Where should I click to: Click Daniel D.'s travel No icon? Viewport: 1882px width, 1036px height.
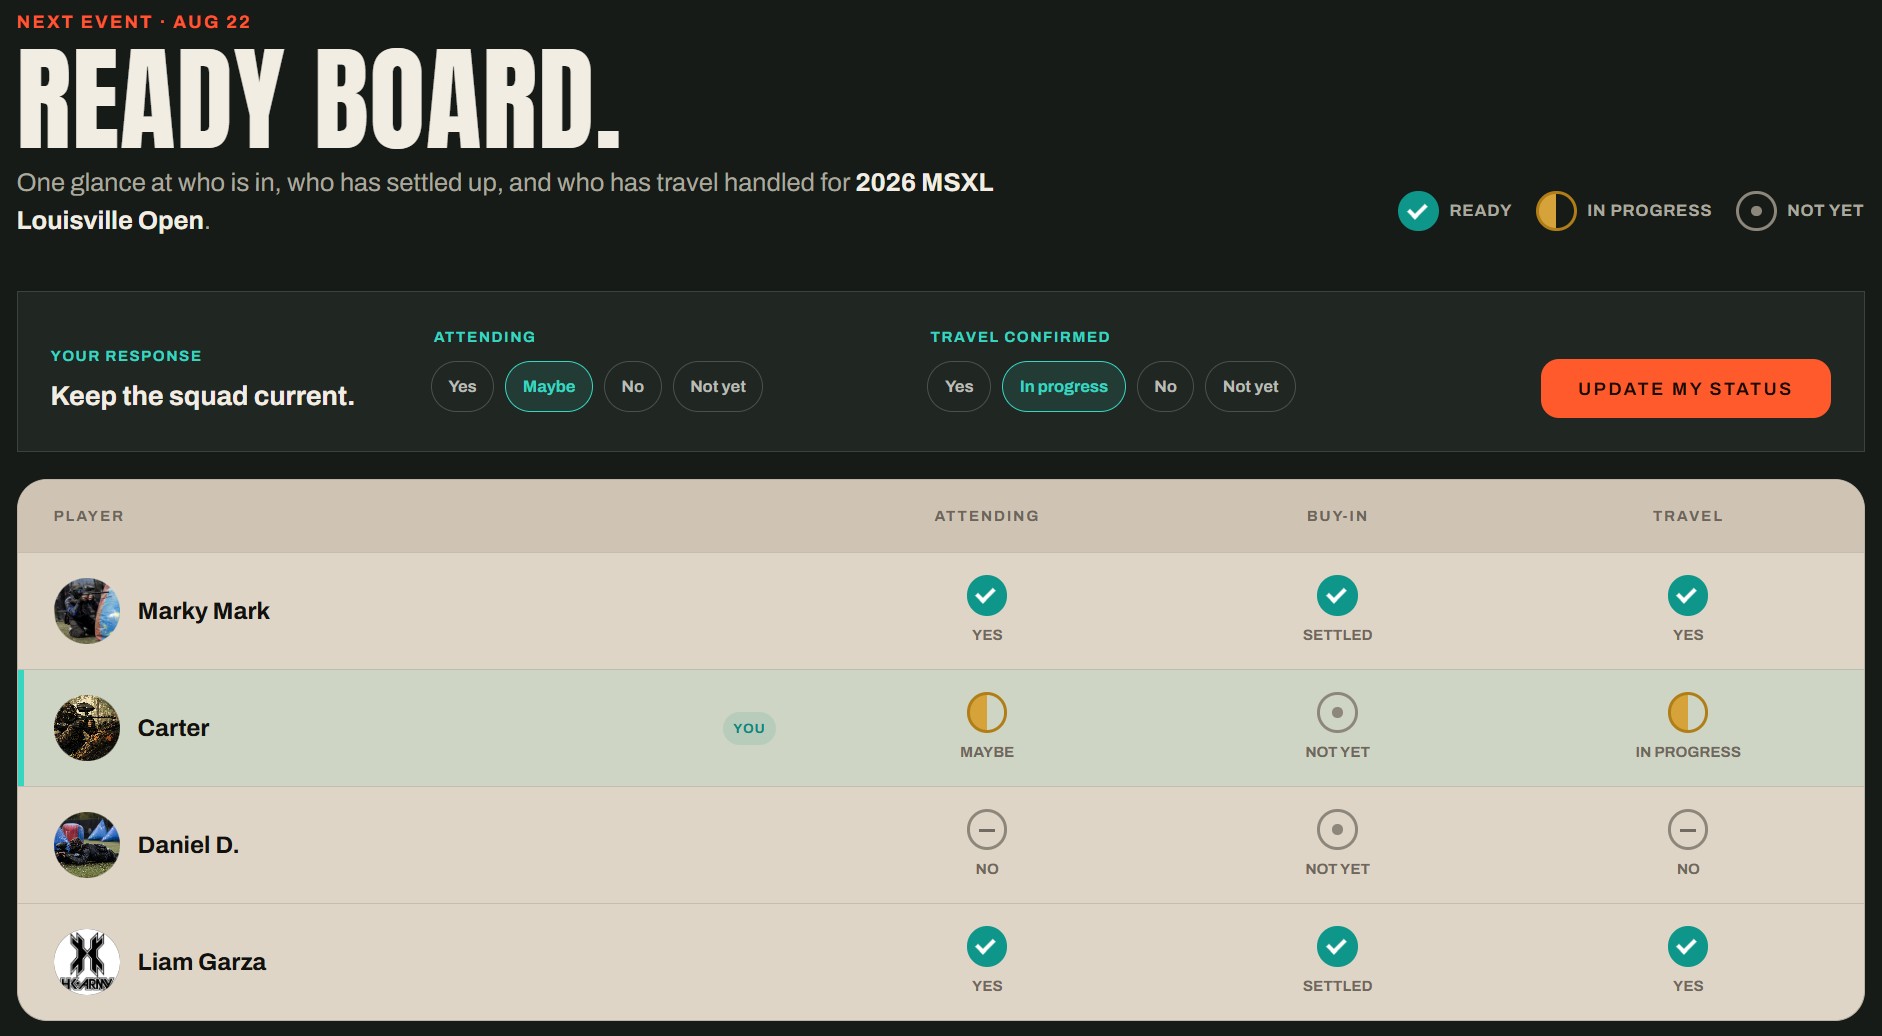tap(1688, 830)
